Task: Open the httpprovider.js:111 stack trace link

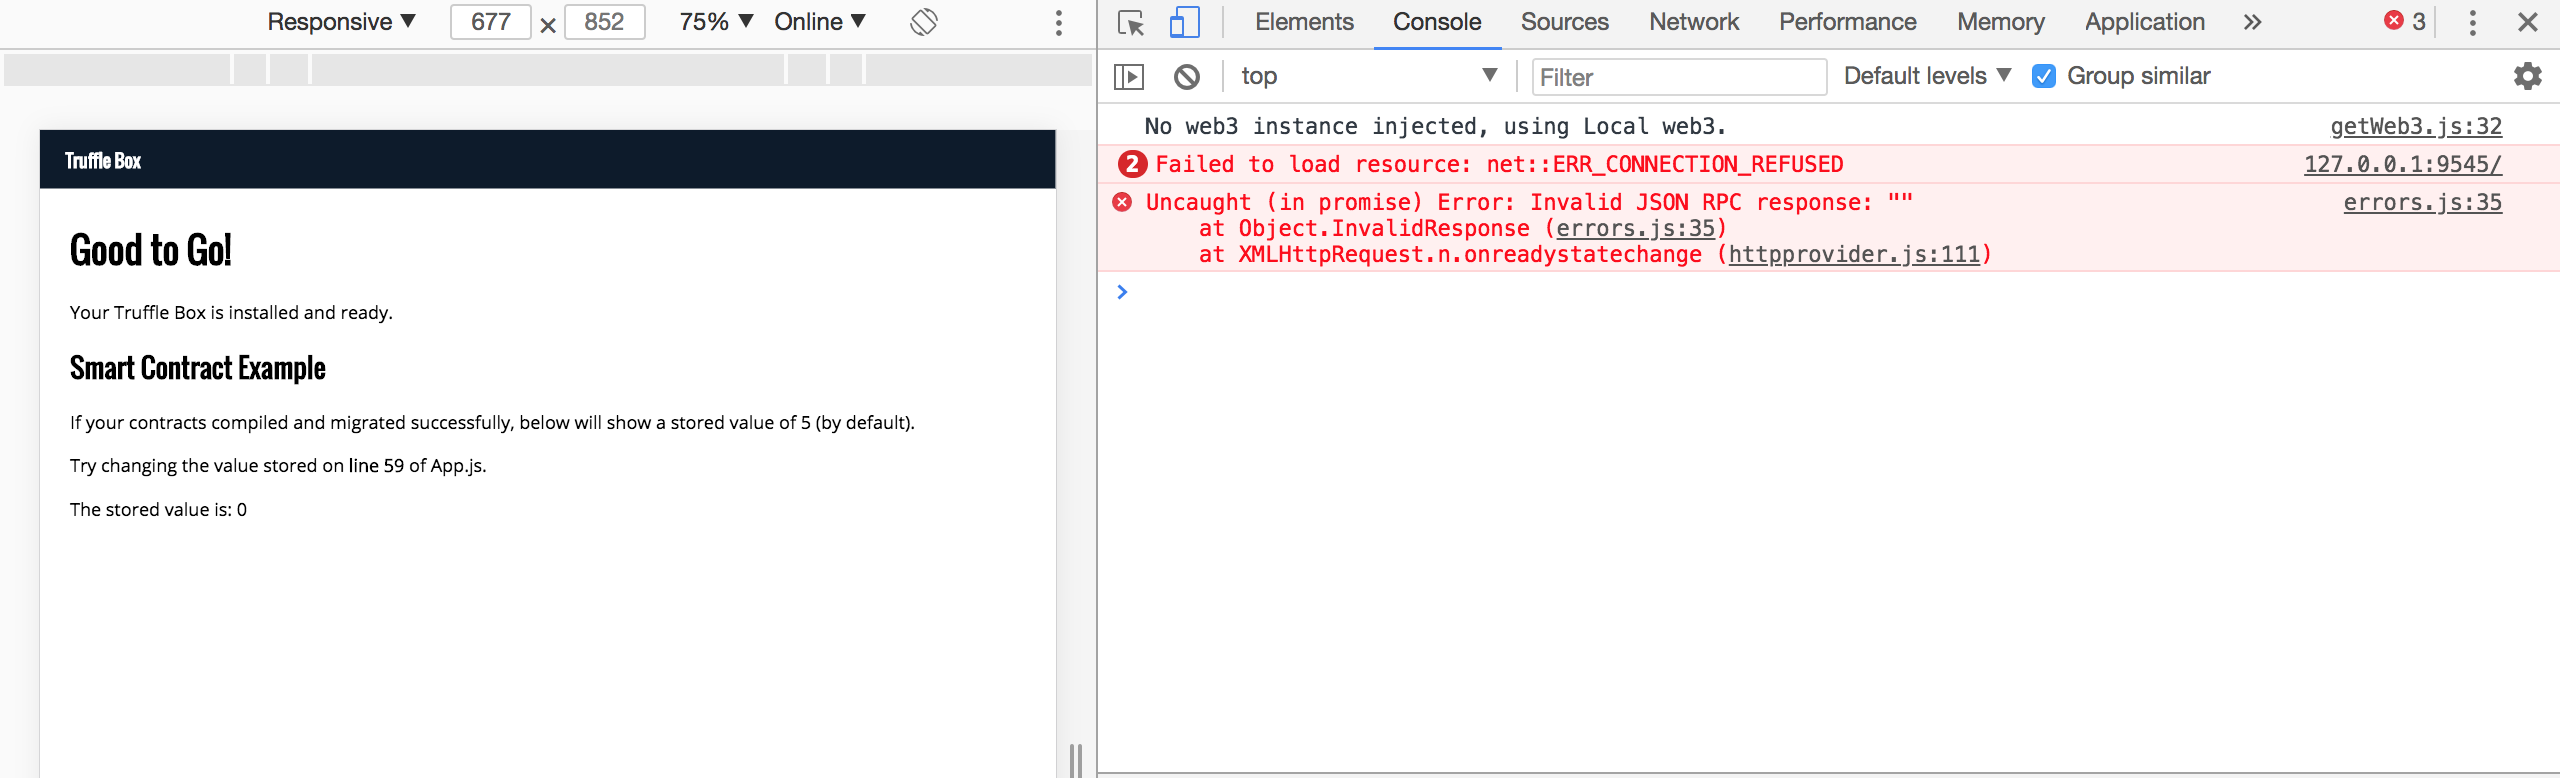Action: click(x=1854, y=254)
